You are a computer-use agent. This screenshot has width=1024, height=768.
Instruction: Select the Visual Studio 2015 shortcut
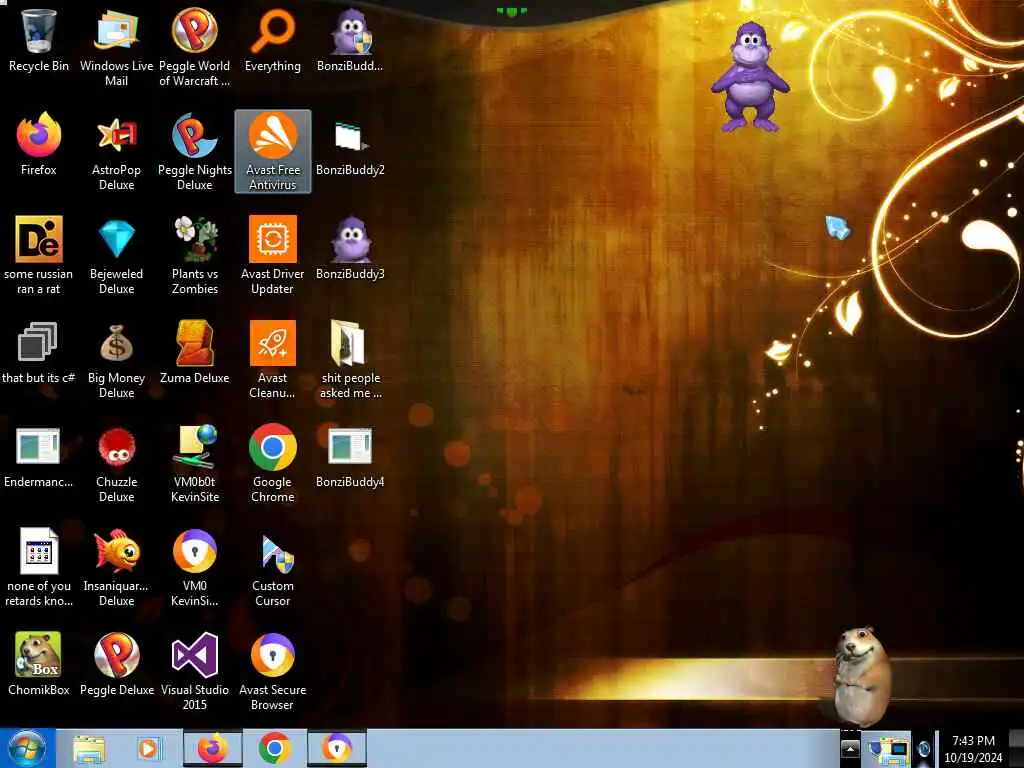tap(195, 672)
